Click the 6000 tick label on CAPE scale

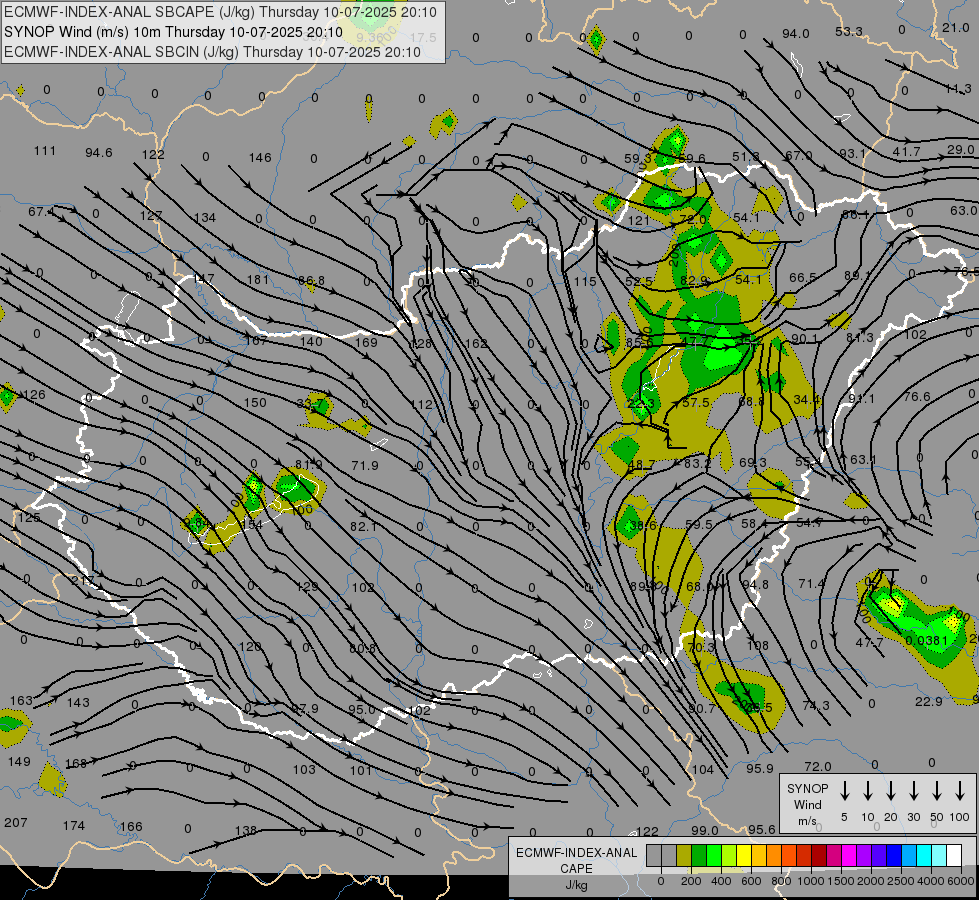[961, 881]
